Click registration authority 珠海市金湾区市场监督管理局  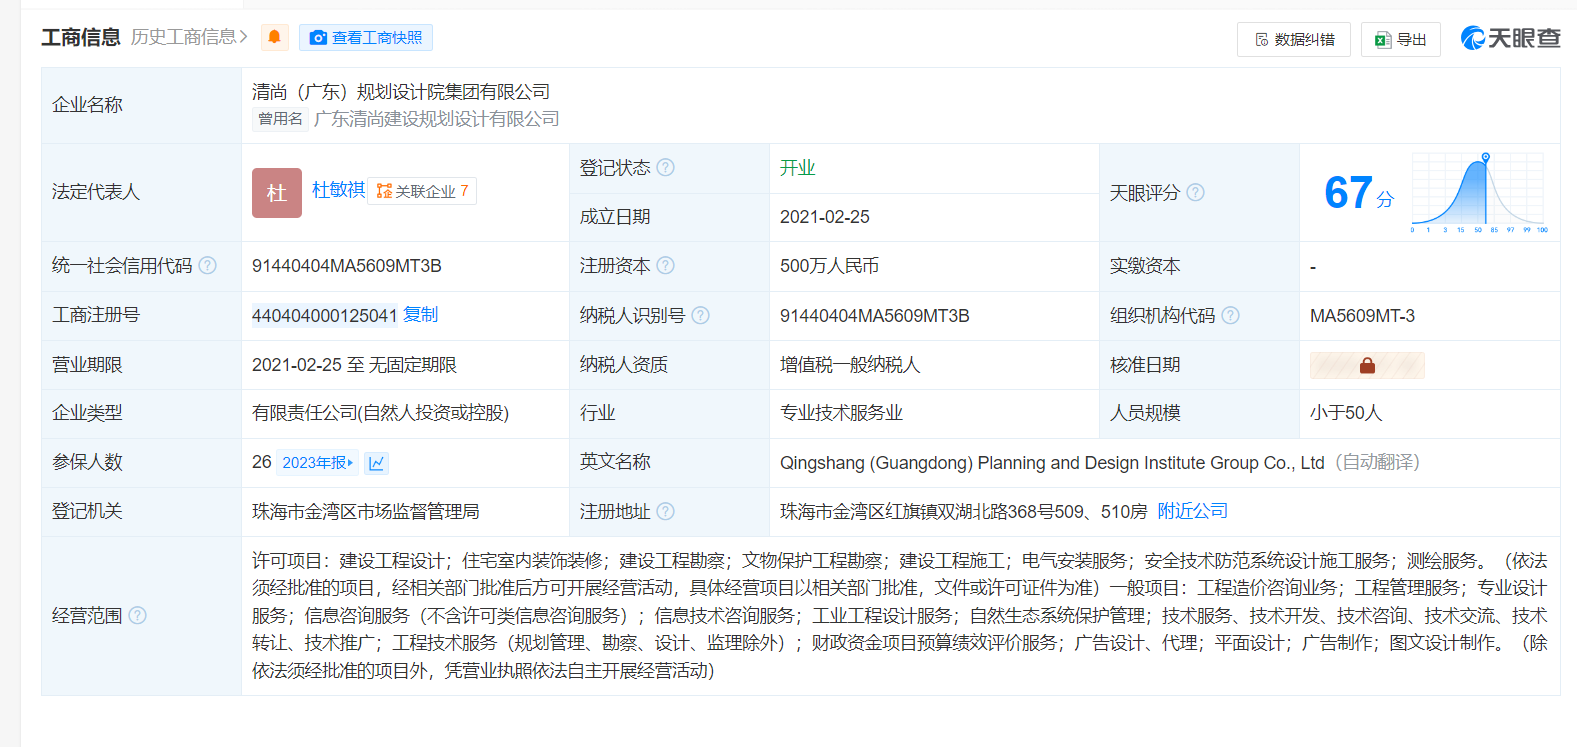[x=366, y=512]
